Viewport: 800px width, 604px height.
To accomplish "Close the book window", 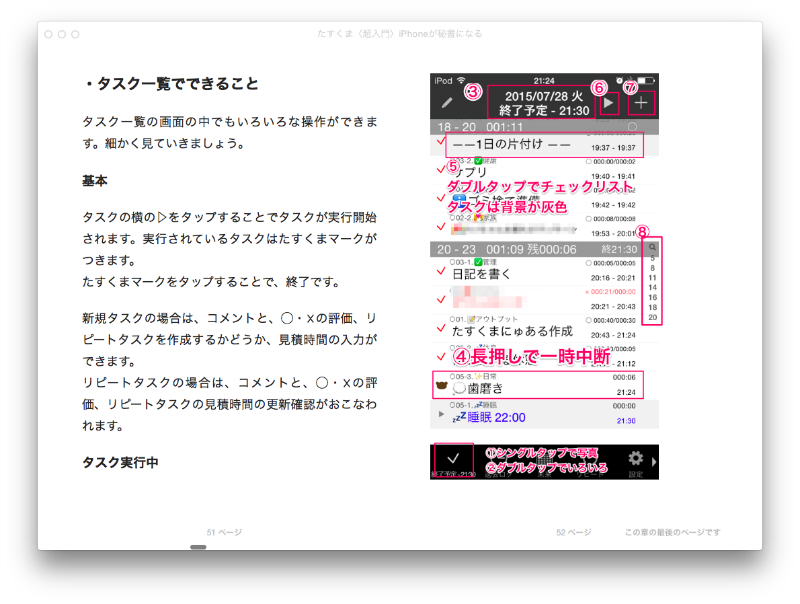I will pos(48,34).
